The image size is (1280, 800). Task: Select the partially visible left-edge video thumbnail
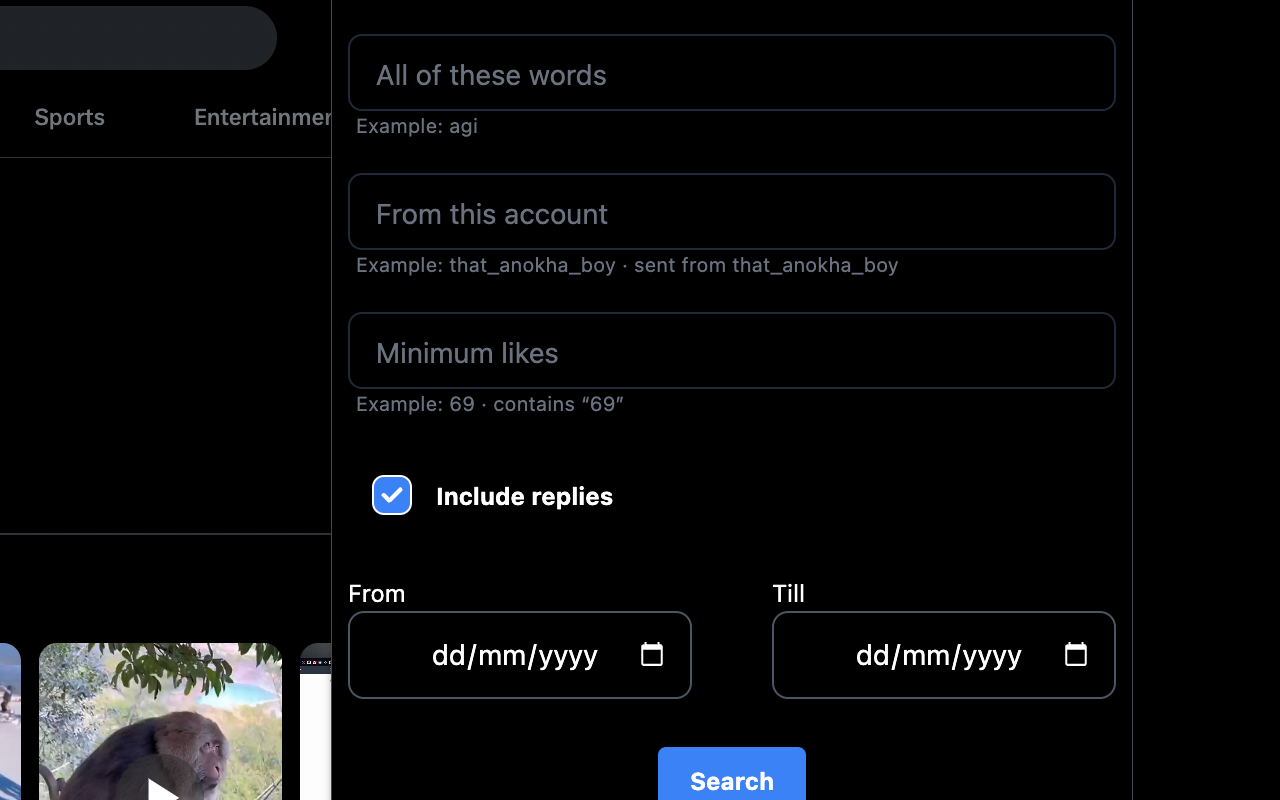click(10, 722)
